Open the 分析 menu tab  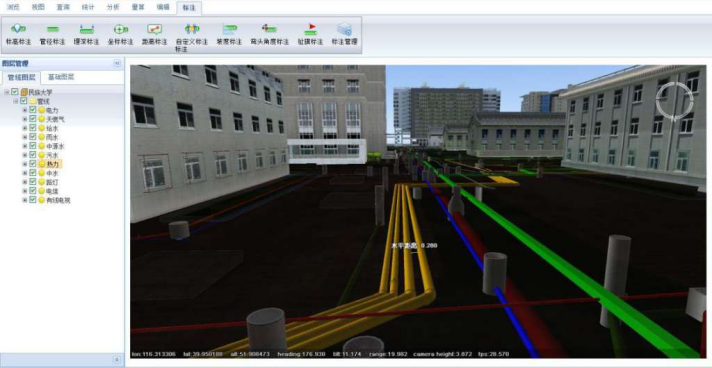coord(113,7)
